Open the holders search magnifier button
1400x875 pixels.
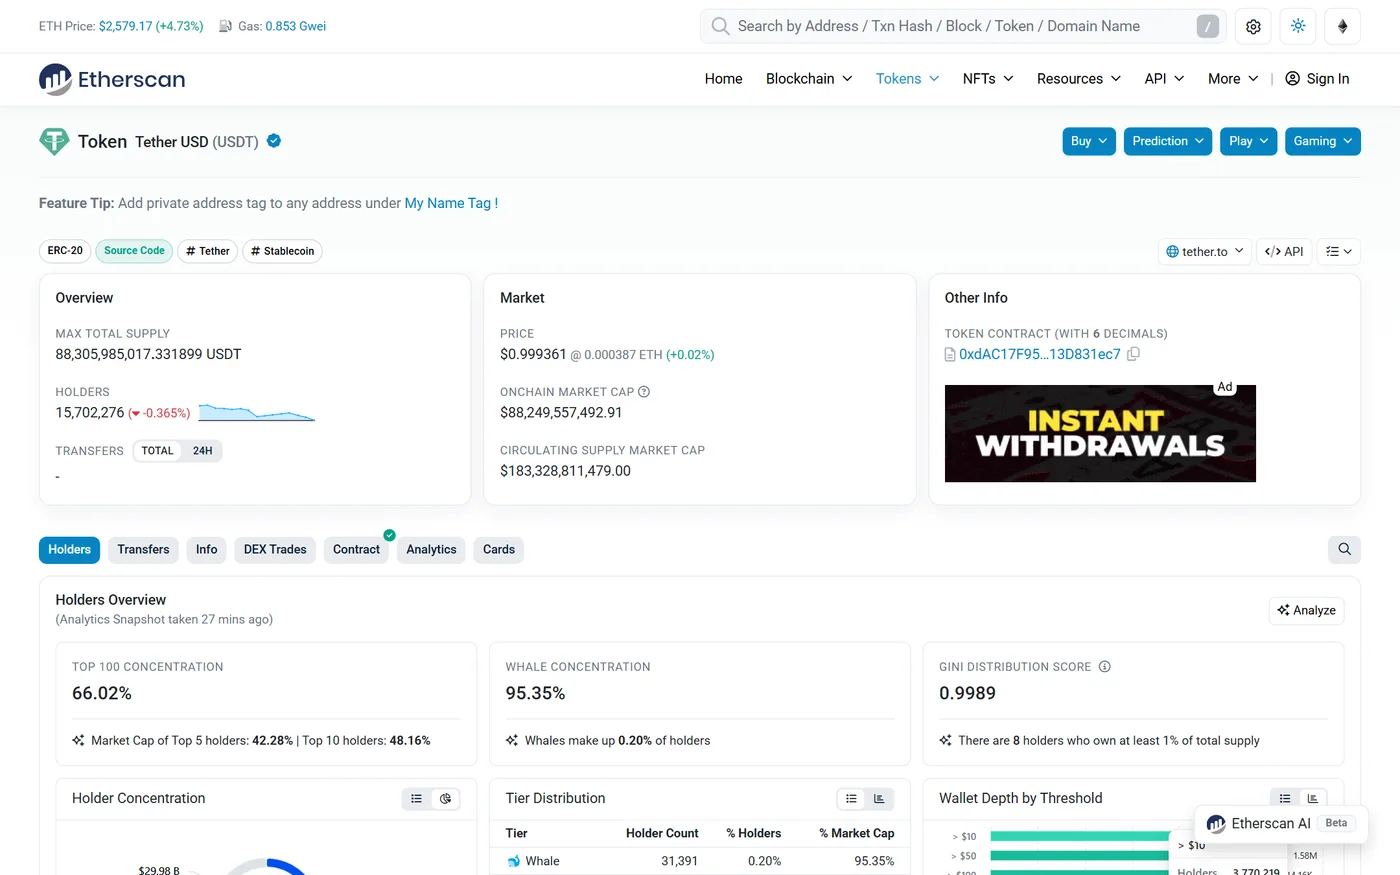pyautogui.click(x=1344, y=549)
